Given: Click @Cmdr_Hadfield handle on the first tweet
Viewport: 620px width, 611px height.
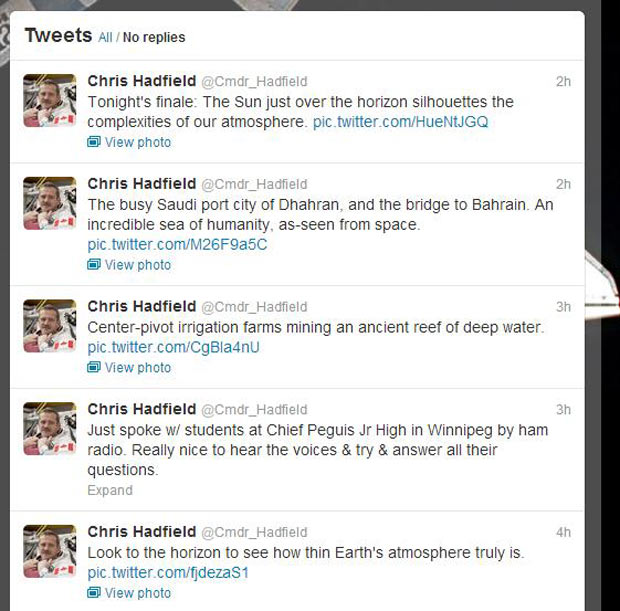Looking at the screenshot, I should 254,81.
